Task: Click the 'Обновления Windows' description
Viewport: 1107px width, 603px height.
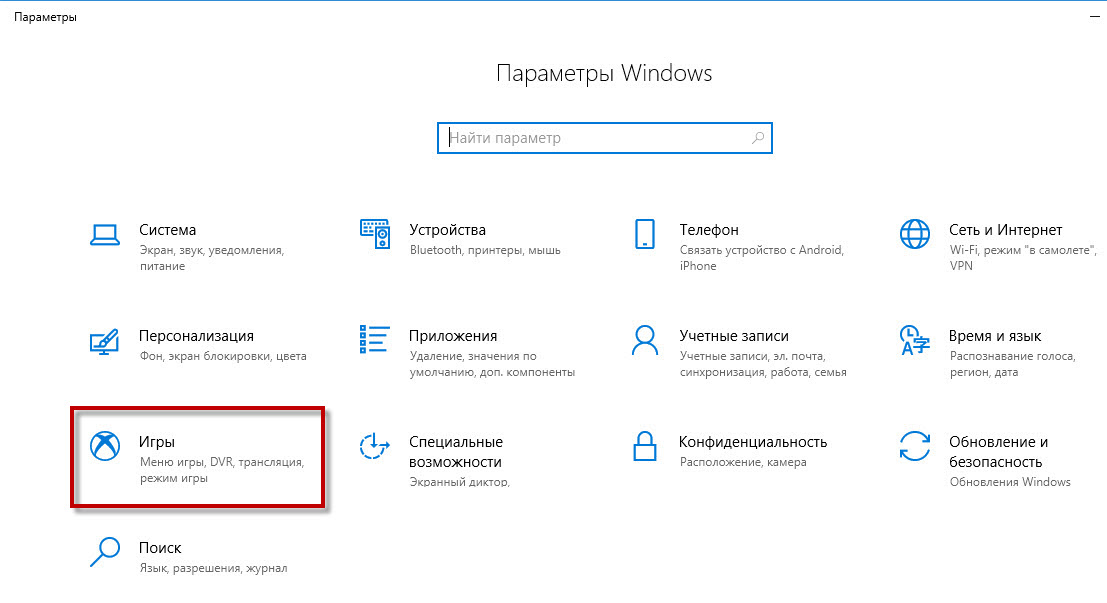Action: pos(1010,482)
